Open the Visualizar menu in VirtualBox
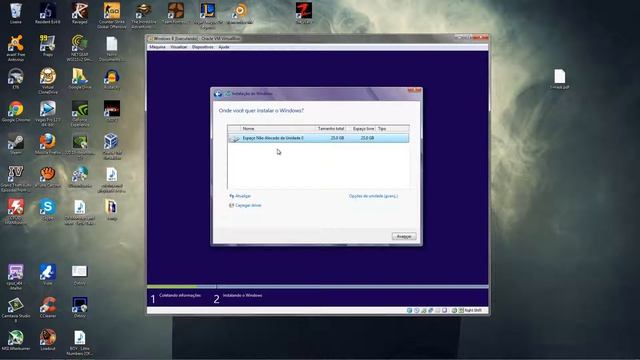 pos(178,47)
